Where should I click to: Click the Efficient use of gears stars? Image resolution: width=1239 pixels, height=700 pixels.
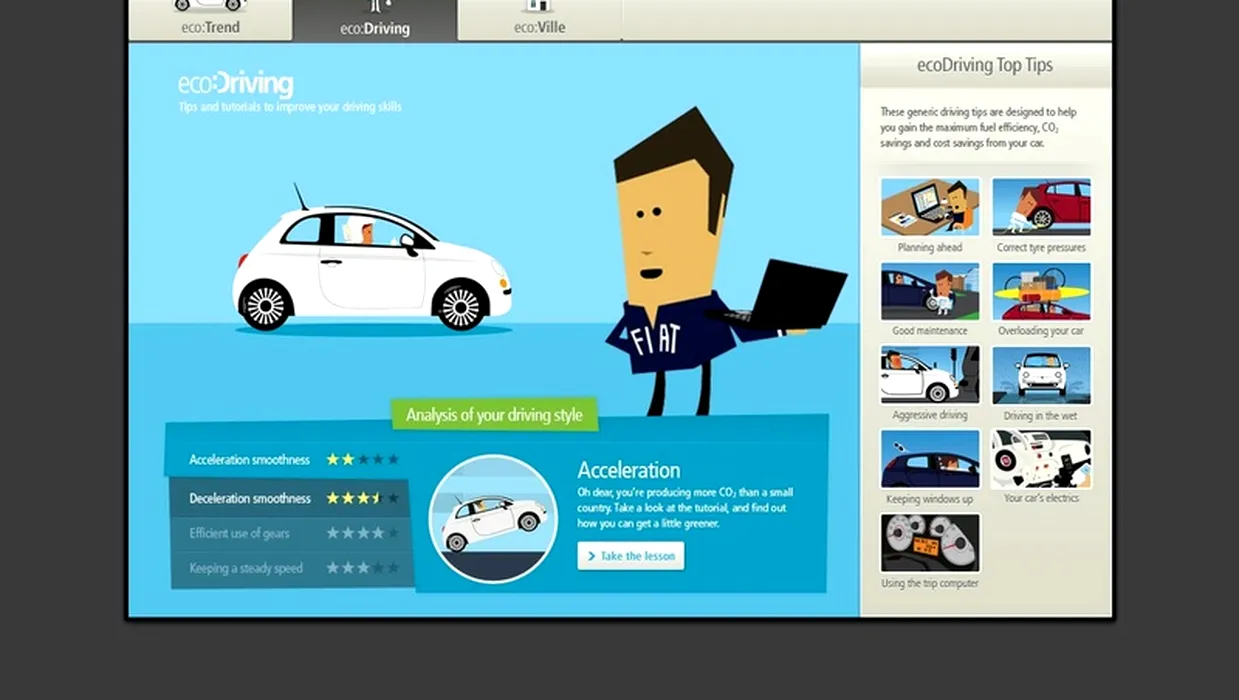362,534
